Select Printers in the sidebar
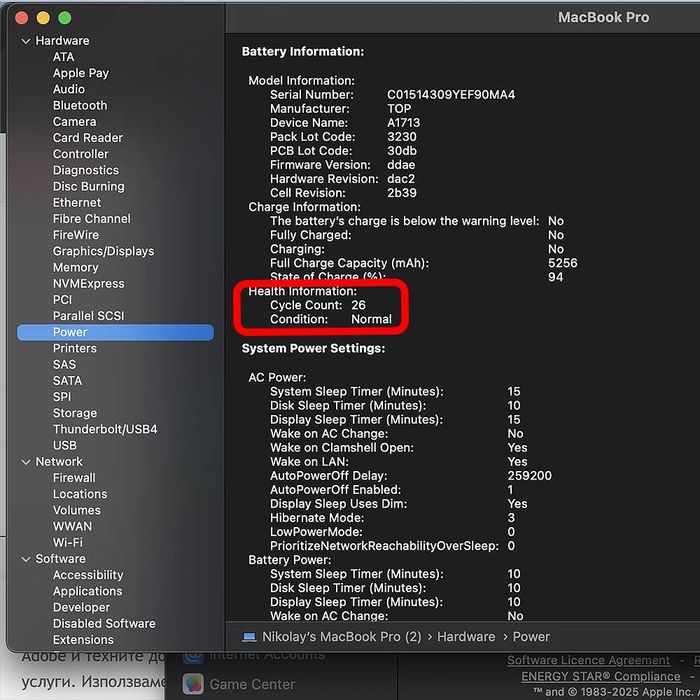This screenshot has height=700, width=700. (x=75, y=349)
